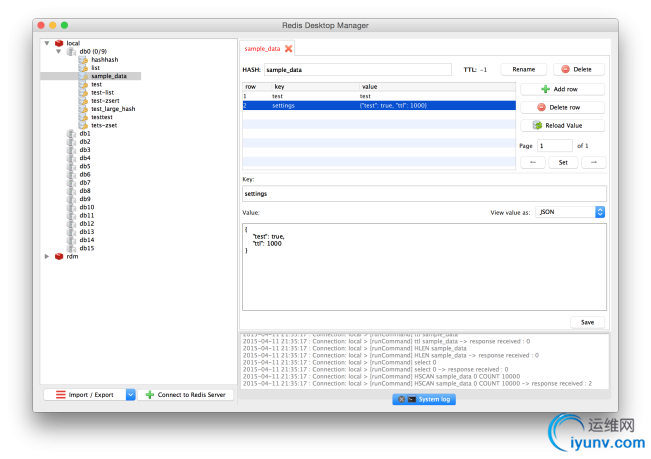The width and height of the screenshot is (651, 459).
Task: Click the green plus Add row icon
Action: [x=546, y=89]
